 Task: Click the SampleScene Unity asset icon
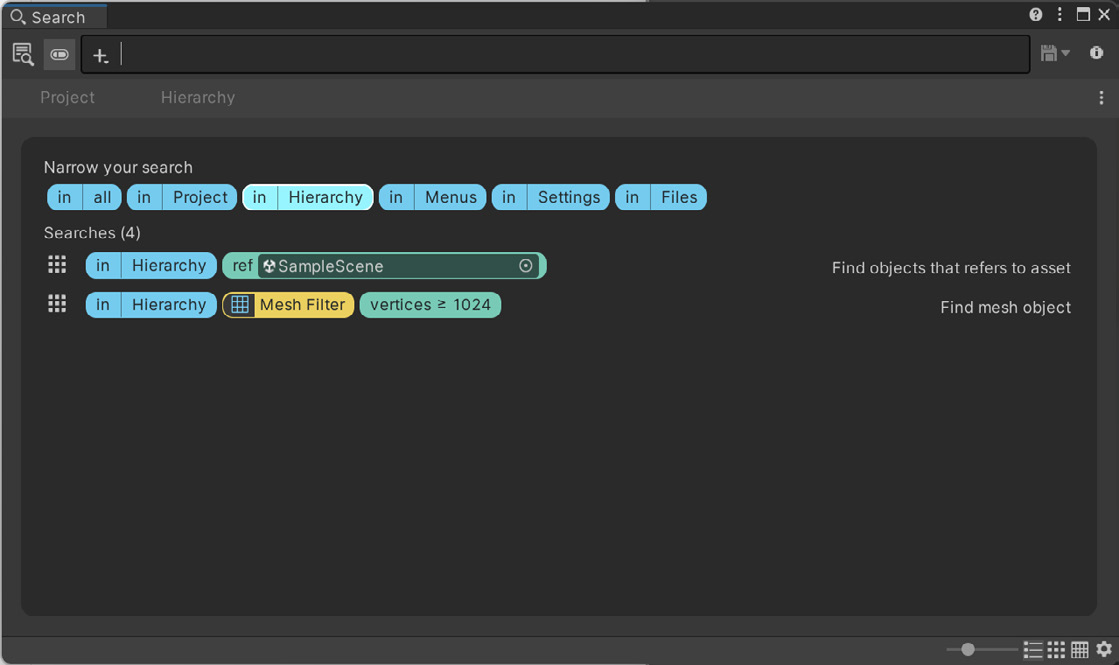[269, 266]
